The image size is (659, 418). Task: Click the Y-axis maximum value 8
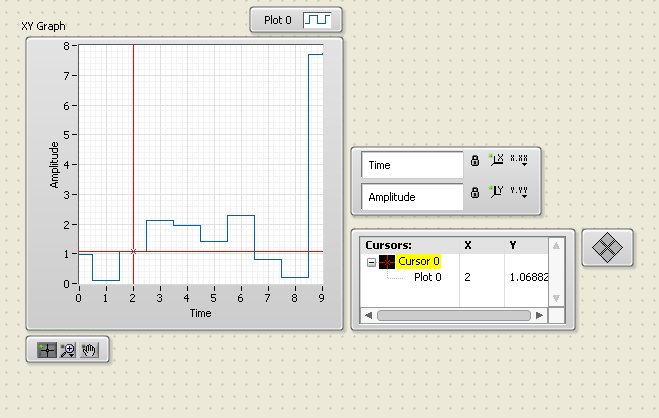[67, 45]
